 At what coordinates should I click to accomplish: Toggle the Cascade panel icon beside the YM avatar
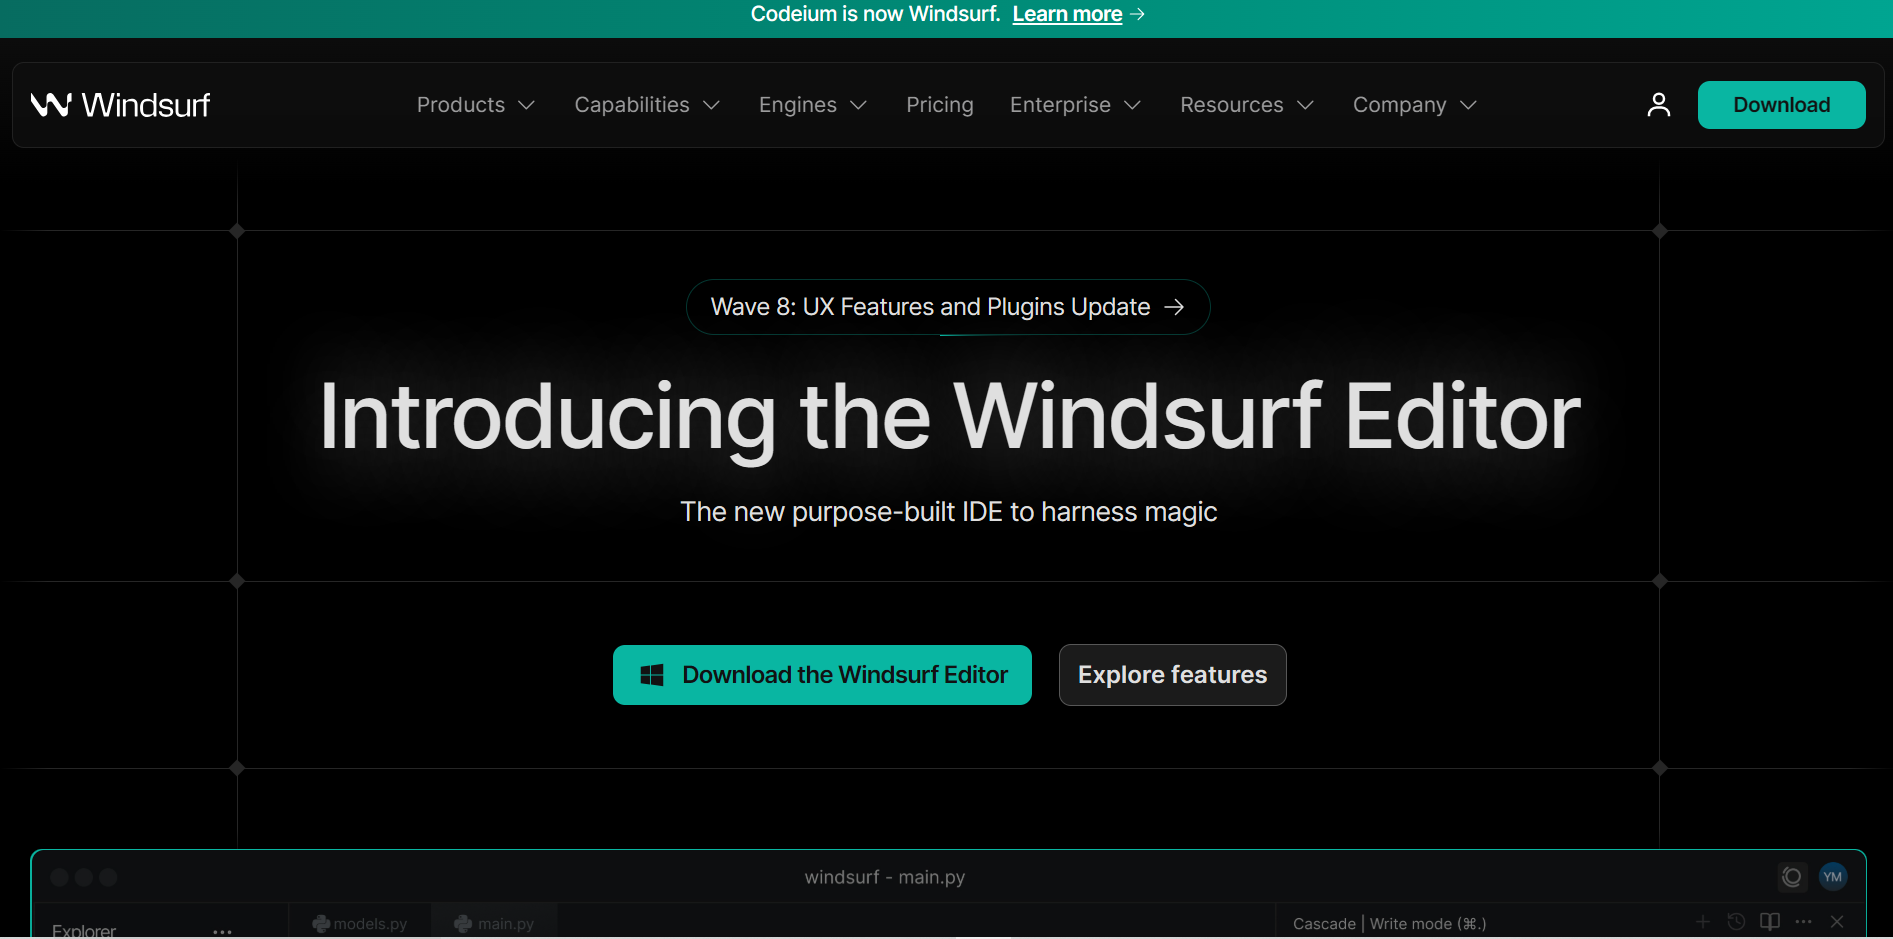(1792, 877)
